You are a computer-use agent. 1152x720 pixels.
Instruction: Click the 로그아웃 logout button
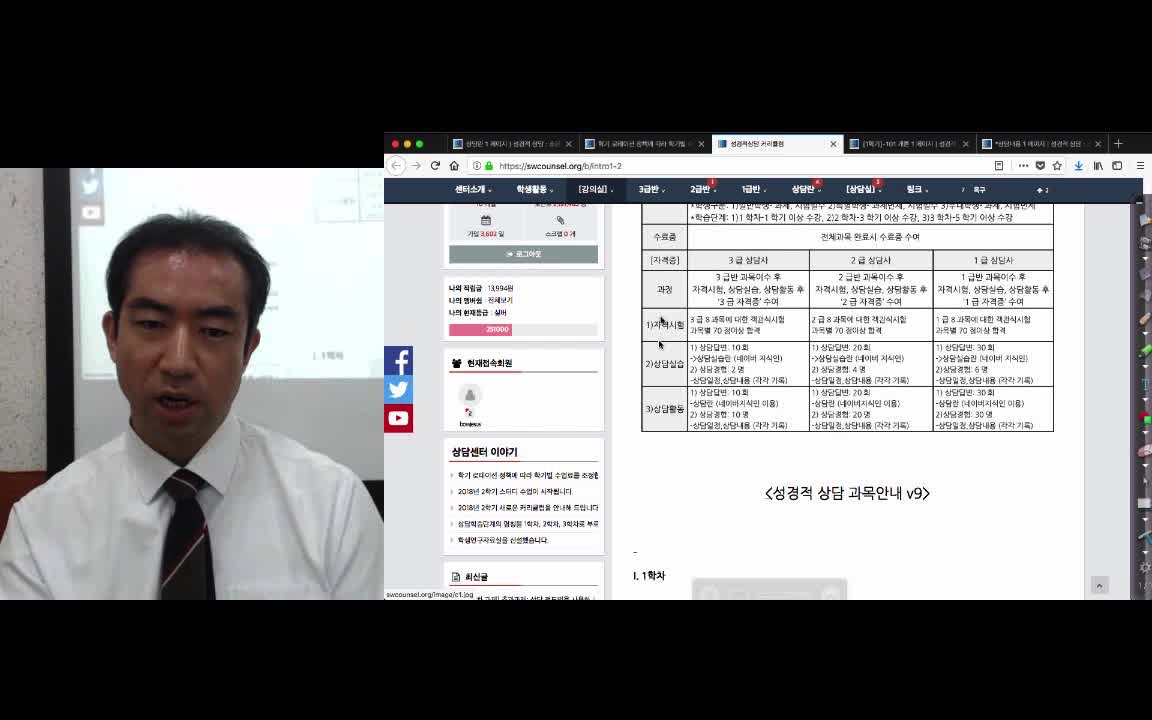pyautogui.click(x=523, y=254)
